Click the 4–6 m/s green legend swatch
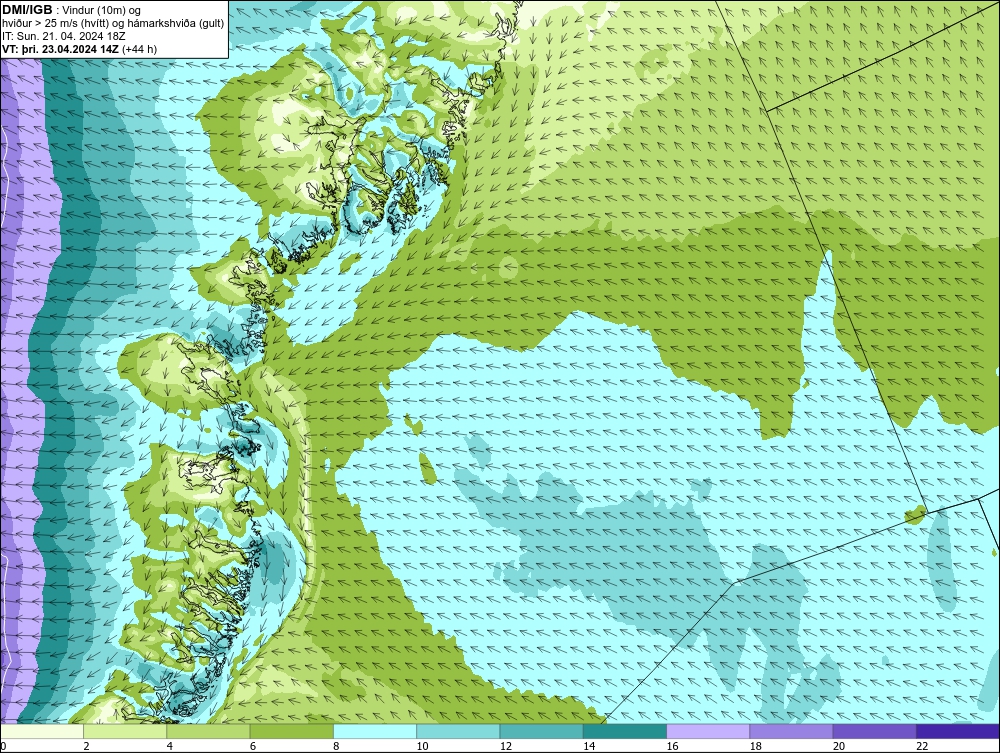The height and width of the screenshot is (753, 1000). pyautogui.click(x=209, y=731)
